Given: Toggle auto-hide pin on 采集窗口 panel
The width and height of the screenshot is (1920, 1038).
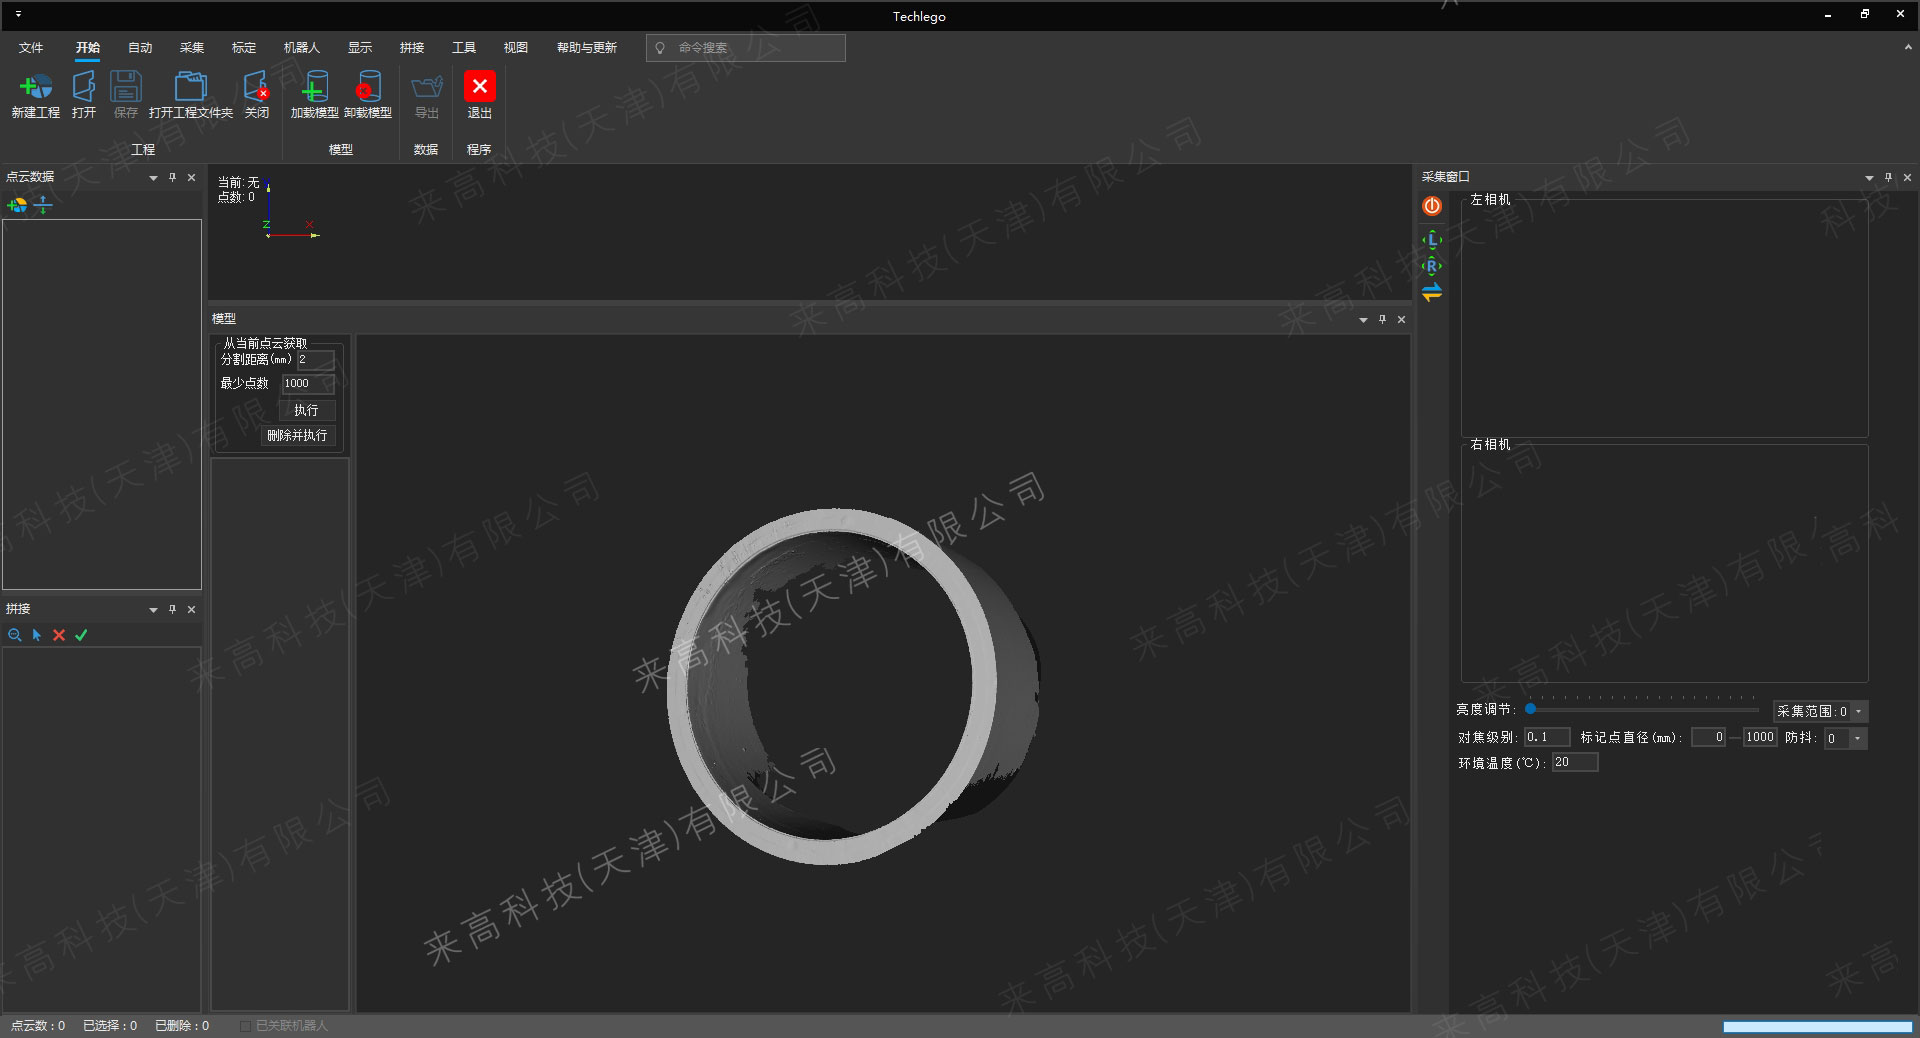Looking at the screenshot, I should pyautogui.click(x=1888, y=177).
